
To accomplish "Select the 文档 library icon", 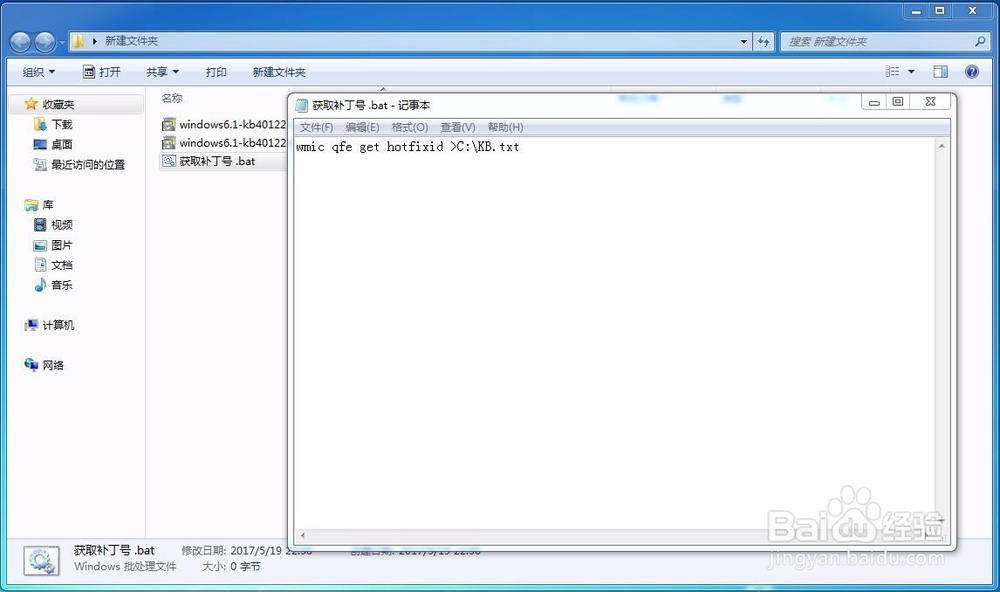I will click(58, 265).
